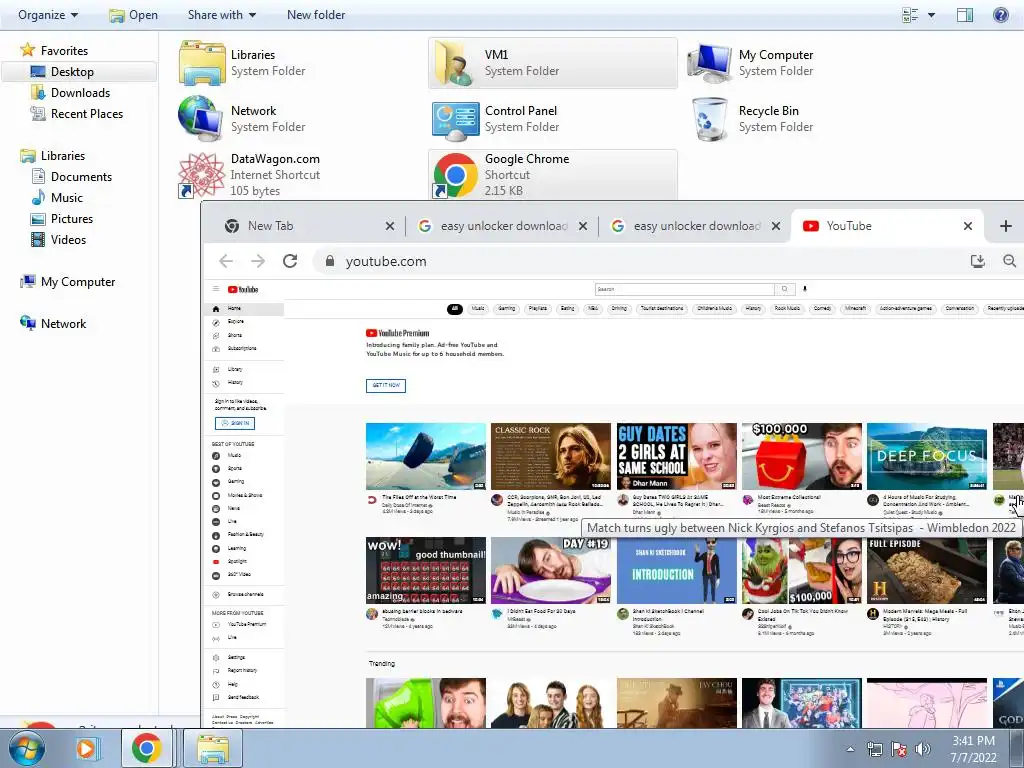Open Subscriptions in YouTube sidebar
This screenshot has height=768, width=1024.
243,349
